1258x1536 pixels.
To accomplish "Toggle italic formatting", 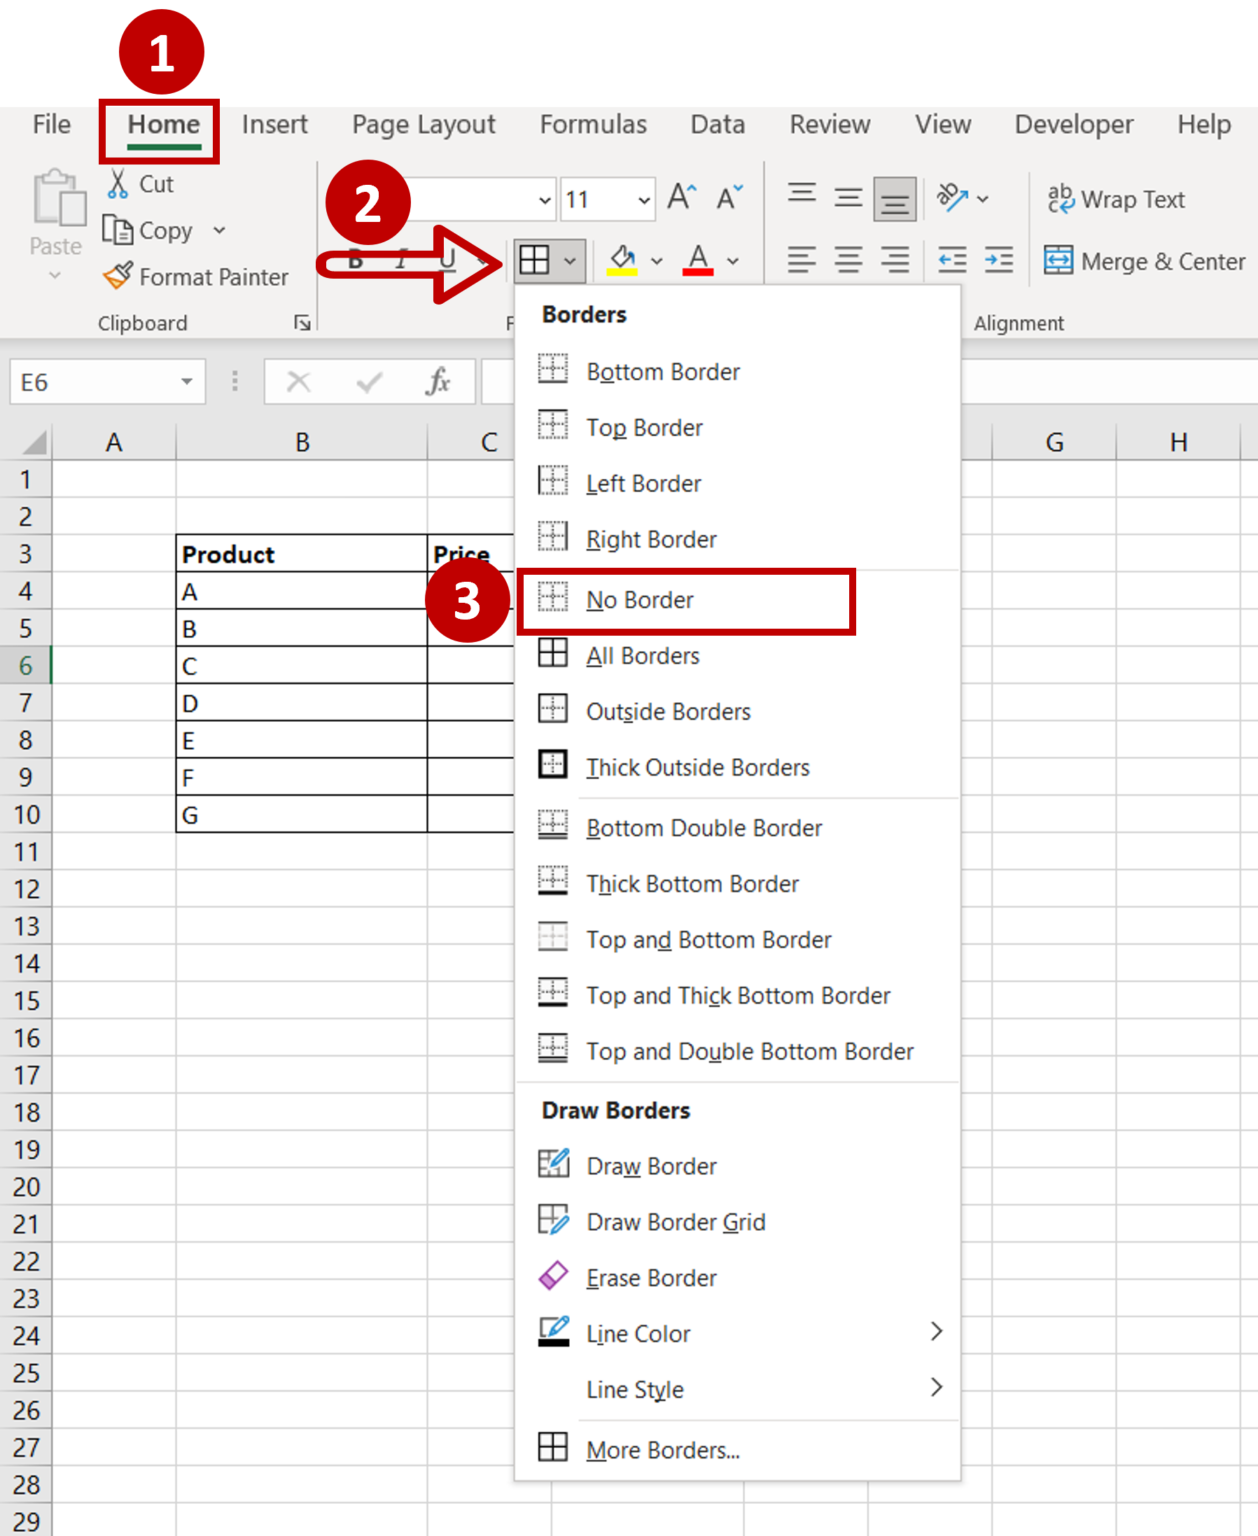I will point(399,259).
